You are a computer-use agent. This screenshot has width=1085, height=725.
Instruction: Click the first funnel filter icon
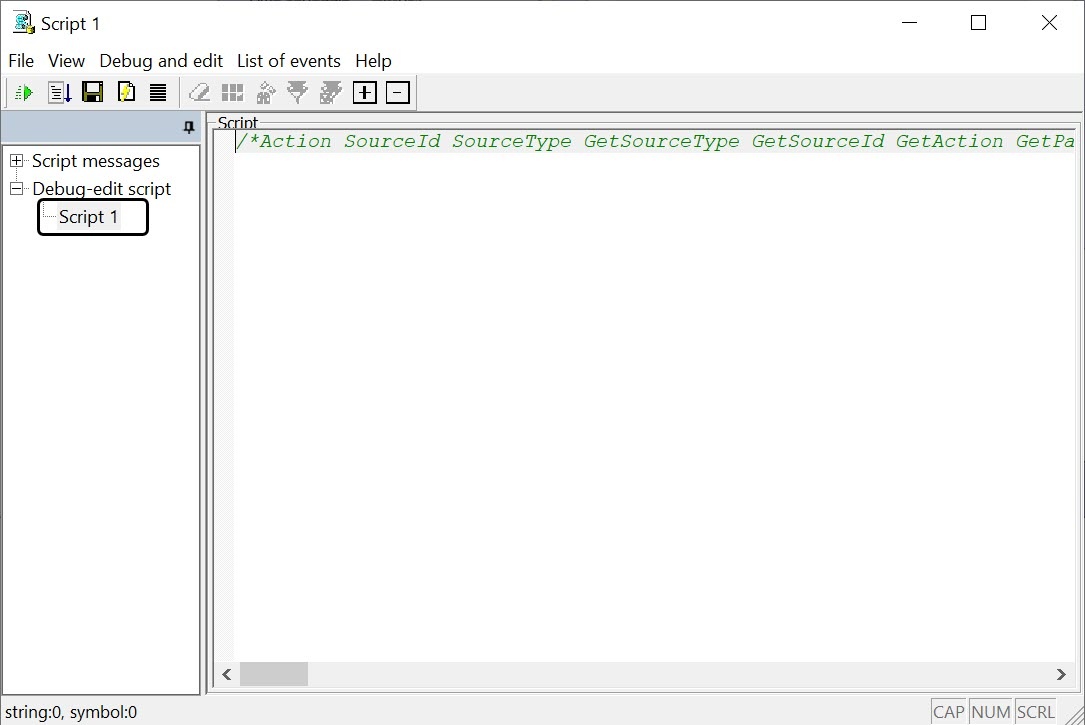(297, 93)
